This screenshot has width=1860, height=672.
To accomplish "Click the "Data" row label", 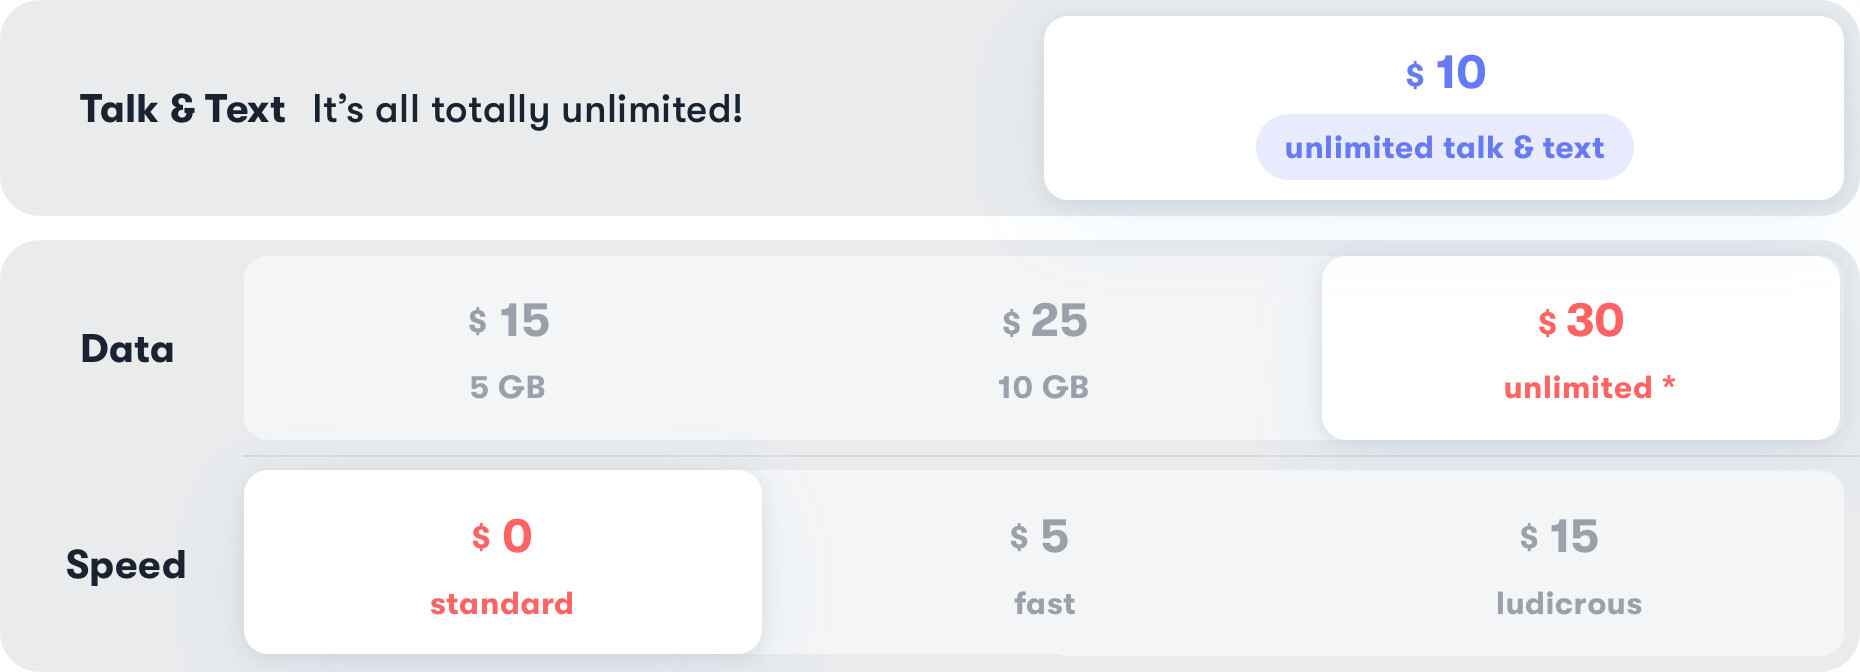I will pos(127,349).
